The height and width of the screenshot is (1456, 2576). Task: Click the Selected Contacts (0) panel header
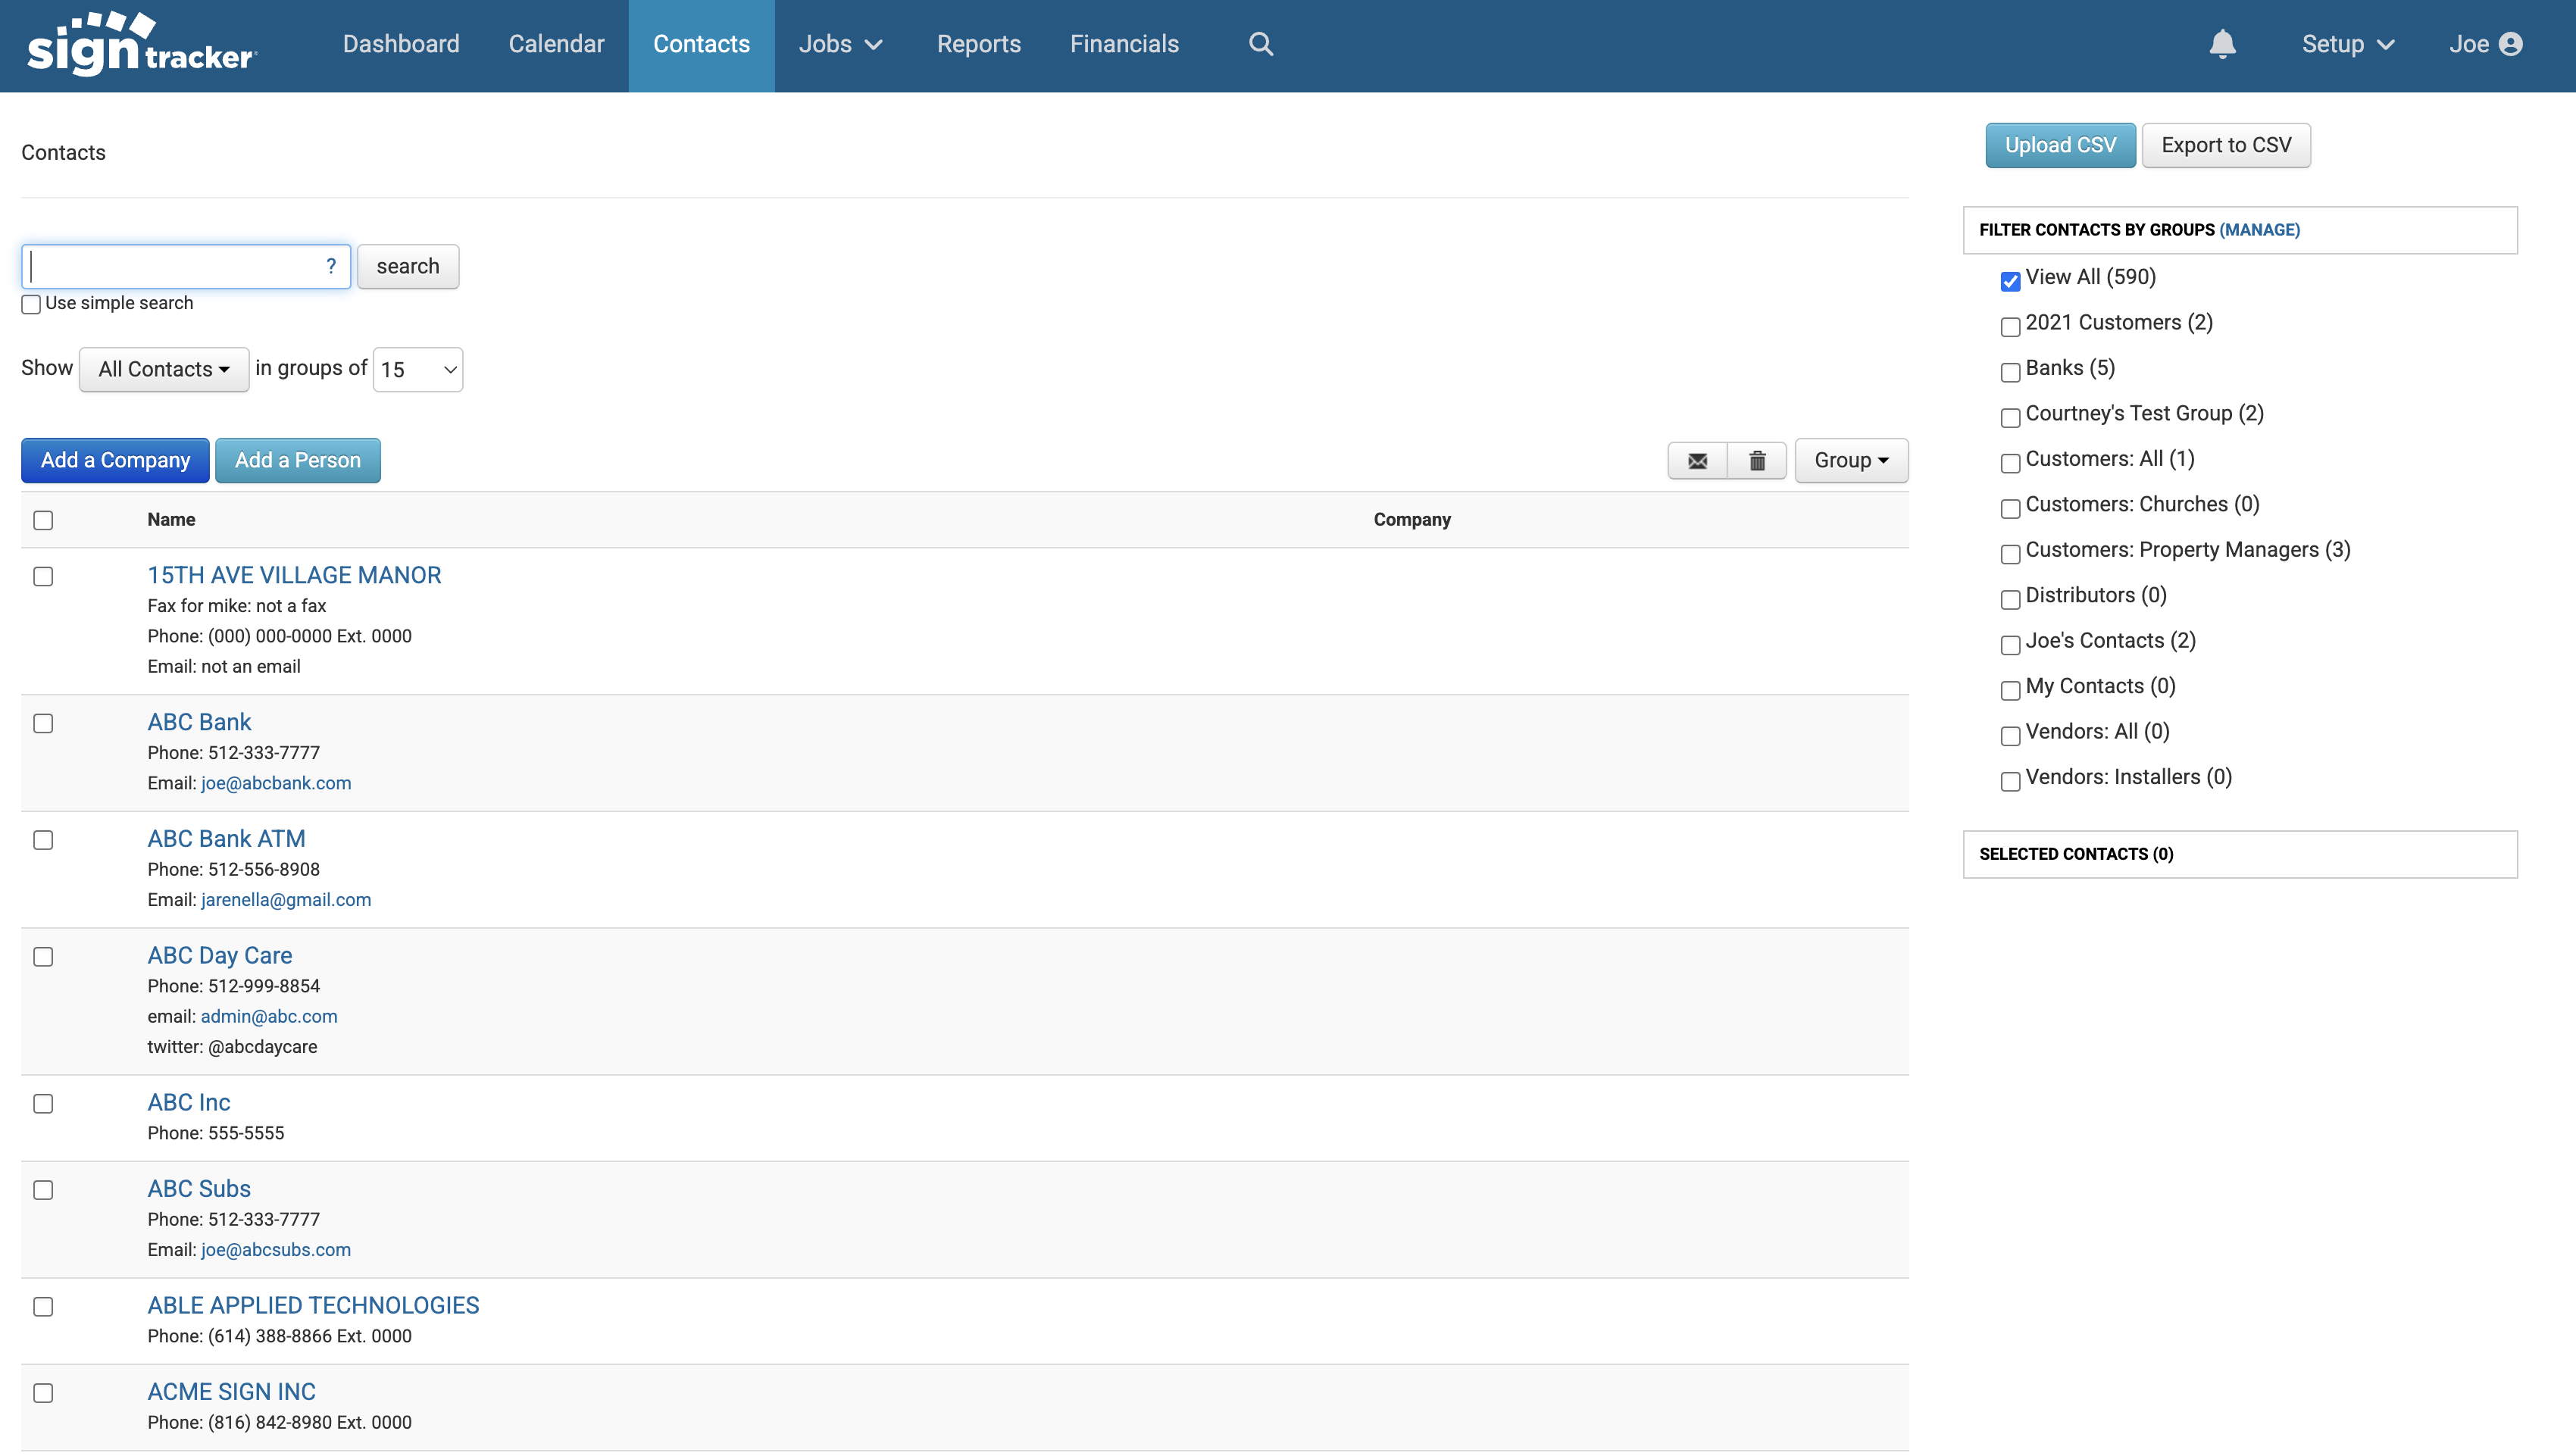[2240, 854]
